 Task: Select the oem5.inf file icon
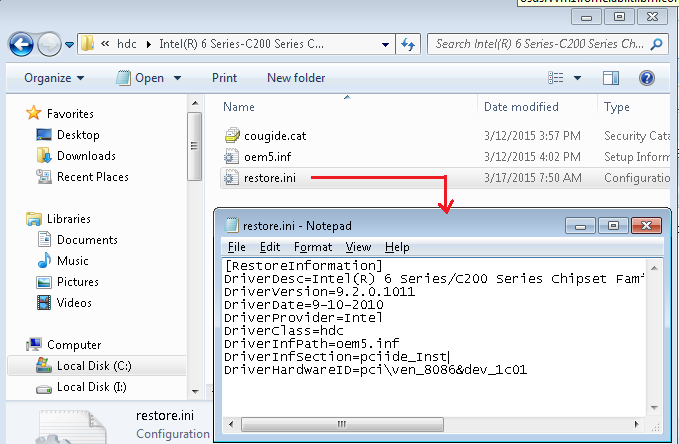tap(231, 156)
